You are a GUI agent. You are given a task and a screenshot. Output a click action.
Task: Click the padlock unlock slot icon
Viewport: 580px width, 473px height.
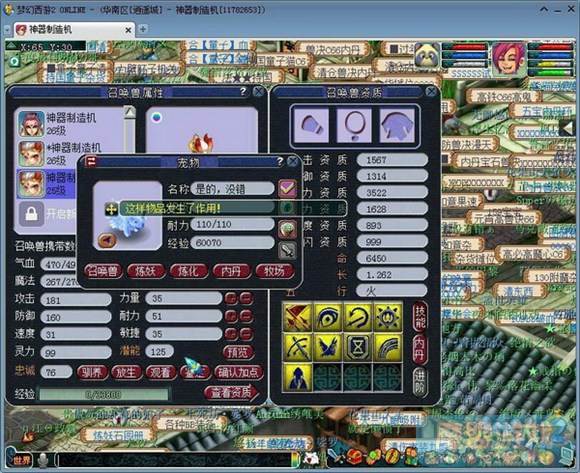[31, 214]
